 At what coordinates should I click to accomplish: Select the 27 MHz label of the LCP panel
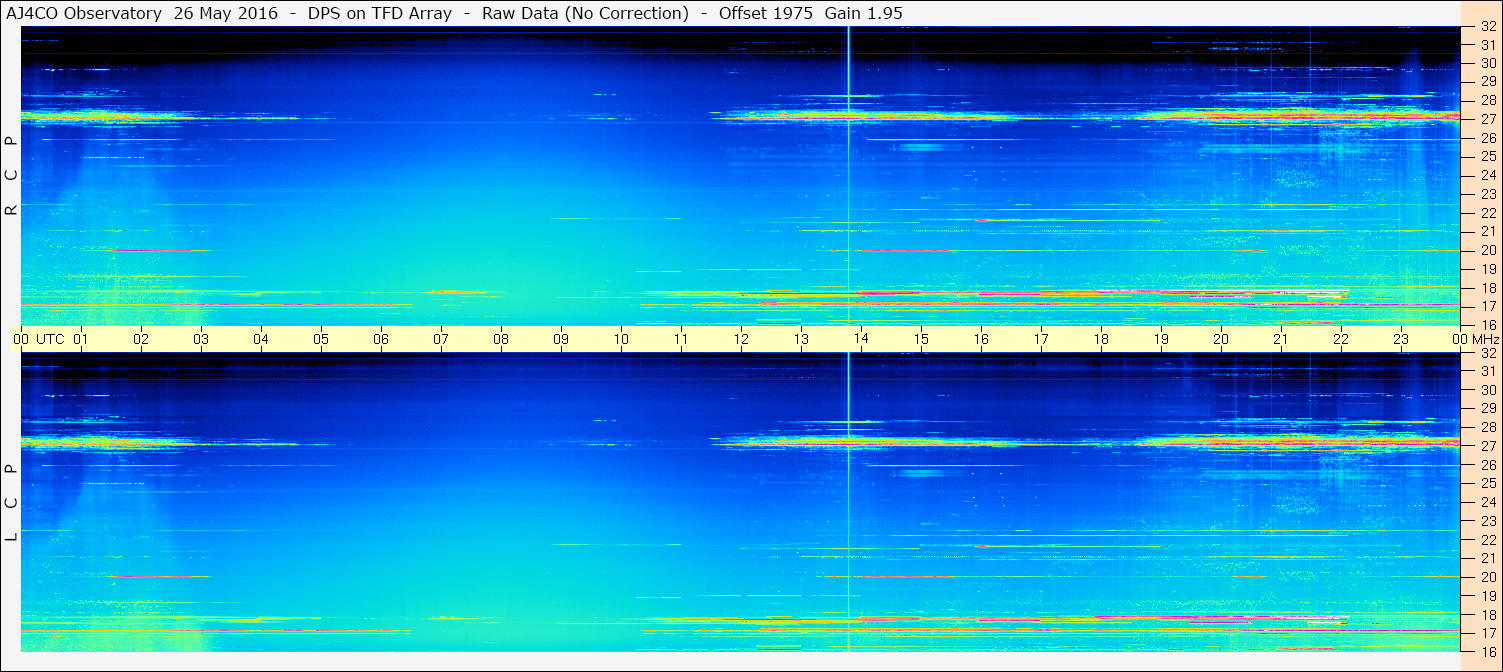[x=1488, y=446]
